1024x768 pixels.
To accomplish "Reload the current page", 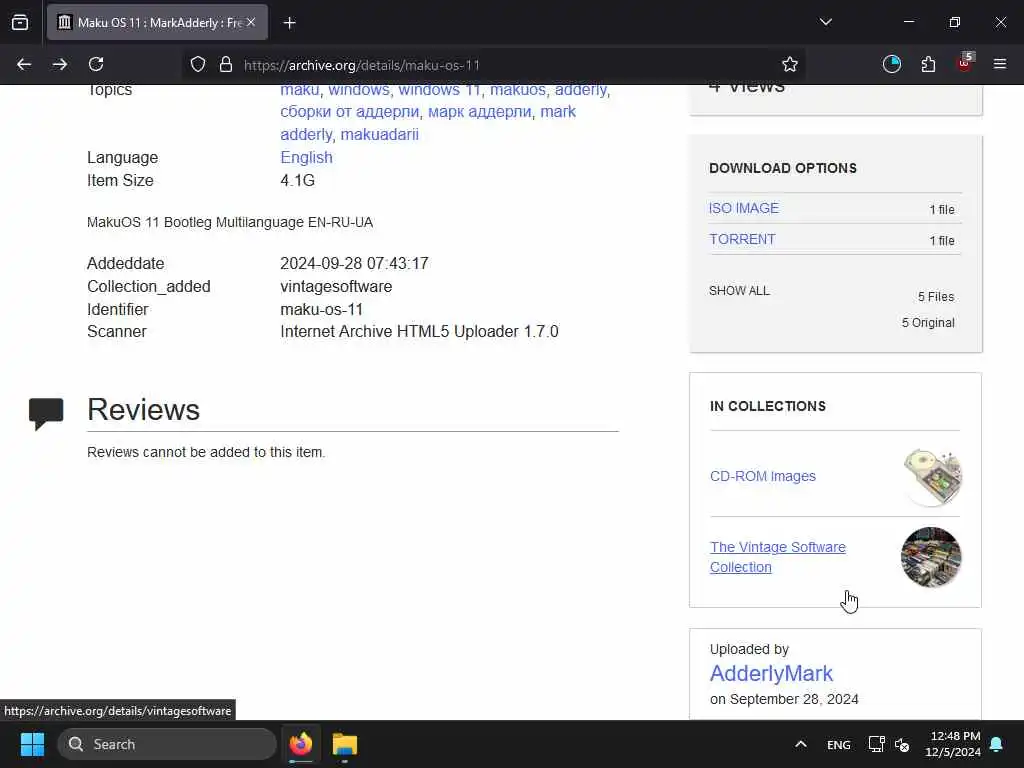I will click(96, 64).
